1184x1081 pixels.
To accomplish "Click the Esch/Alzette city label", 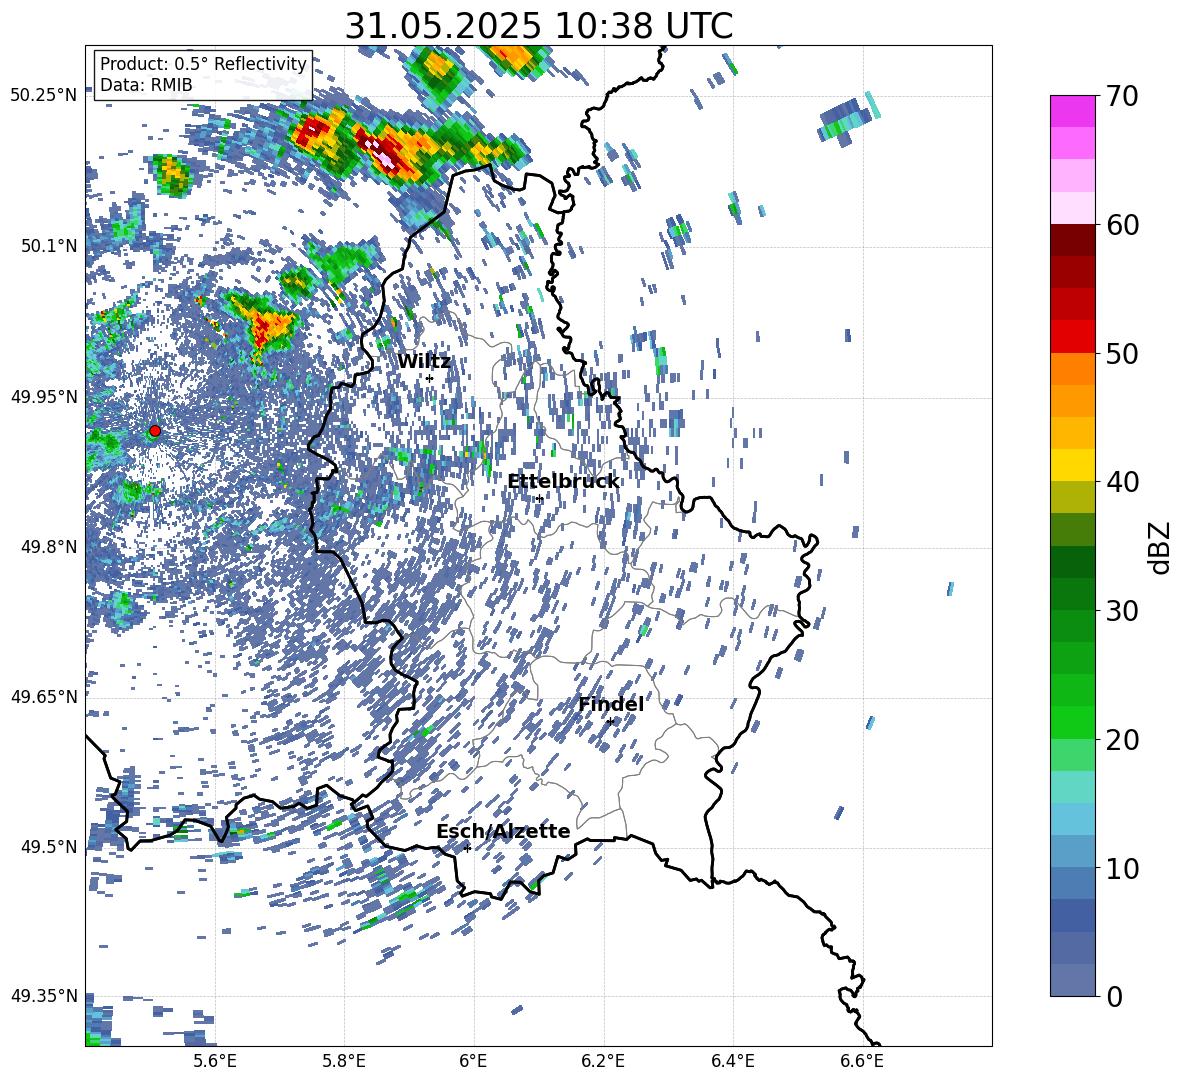I will point(503,831).
